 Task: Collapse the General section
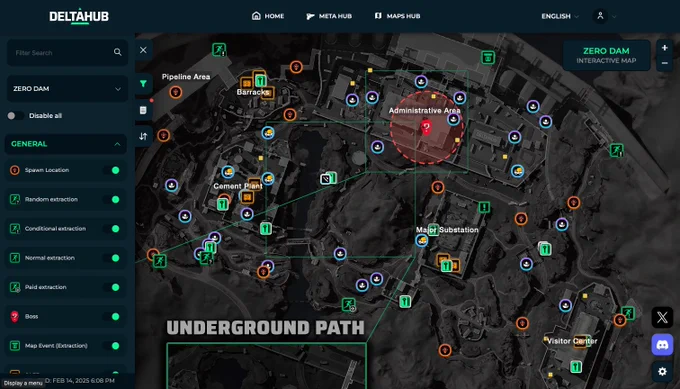tap(66, 144)
